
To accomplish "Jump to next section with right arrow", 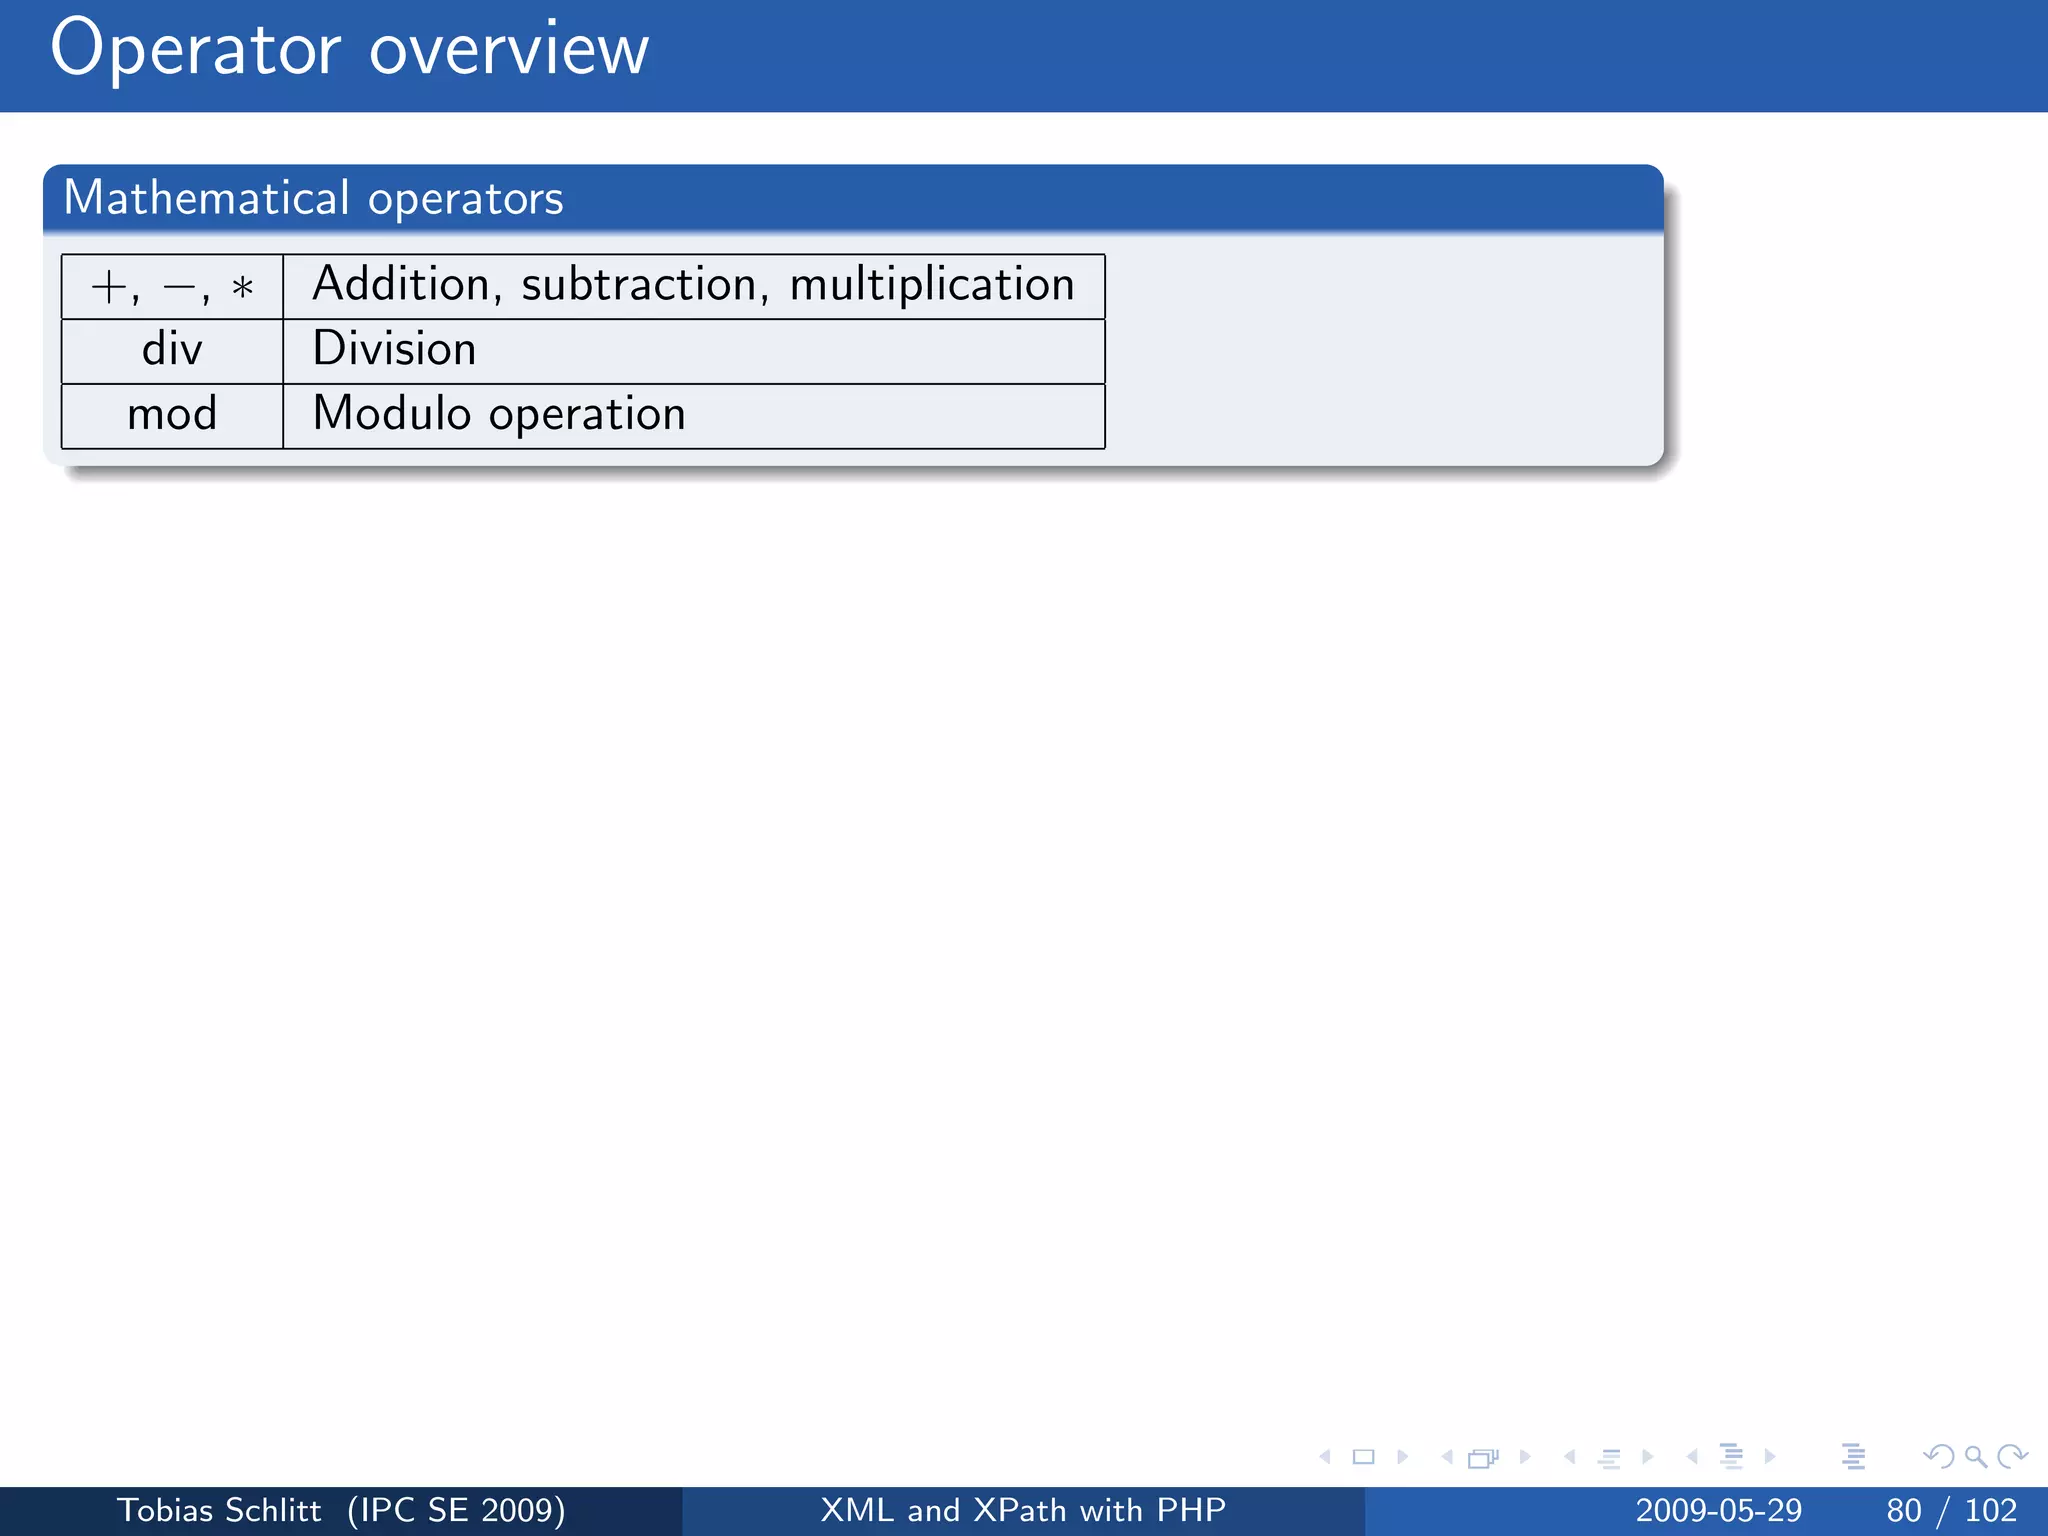I will (x=1770, y=1457).
